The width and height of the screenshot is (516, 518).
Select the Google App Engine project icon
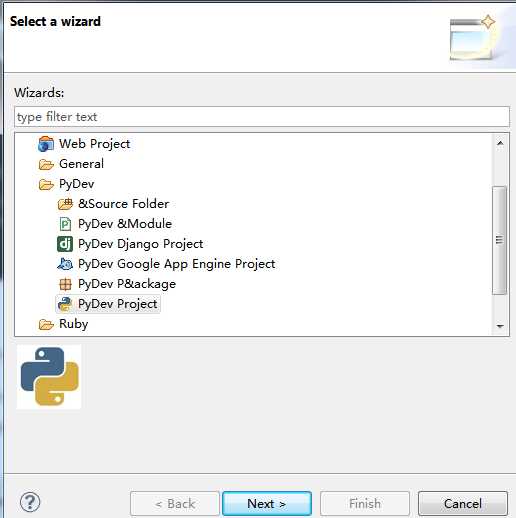point(65,264)
